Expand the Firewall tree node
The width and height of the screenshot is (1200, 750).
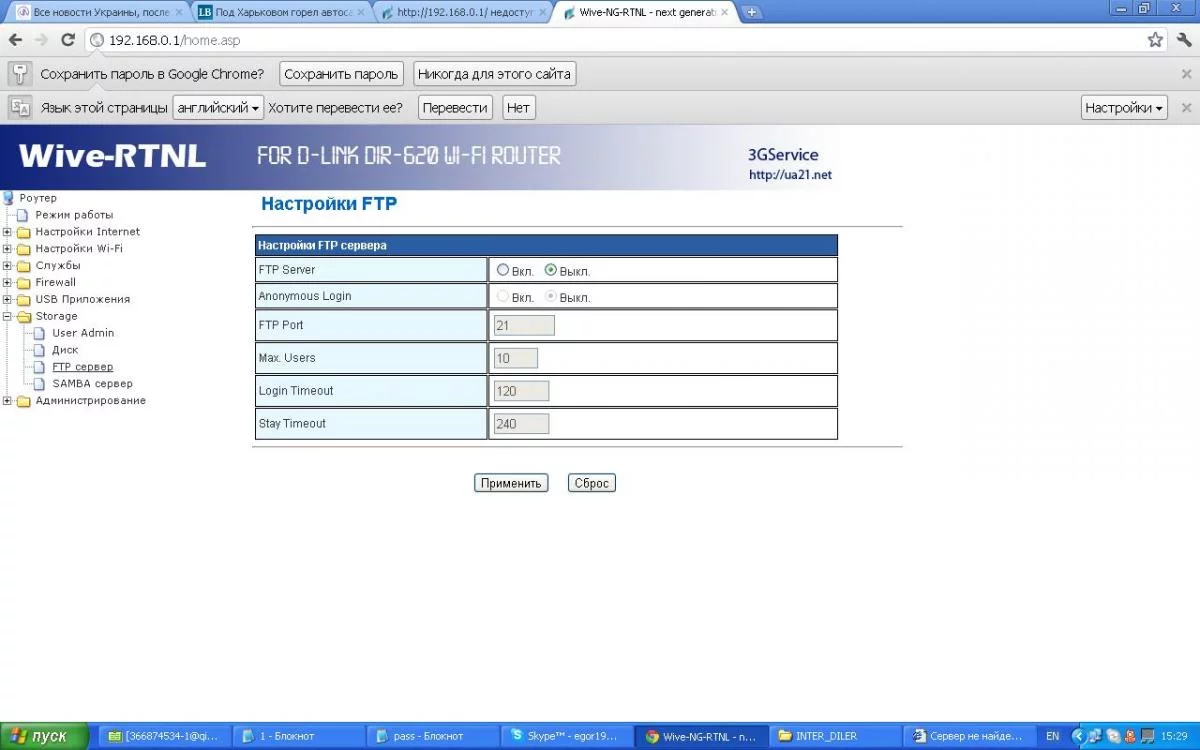pos(7,283)
